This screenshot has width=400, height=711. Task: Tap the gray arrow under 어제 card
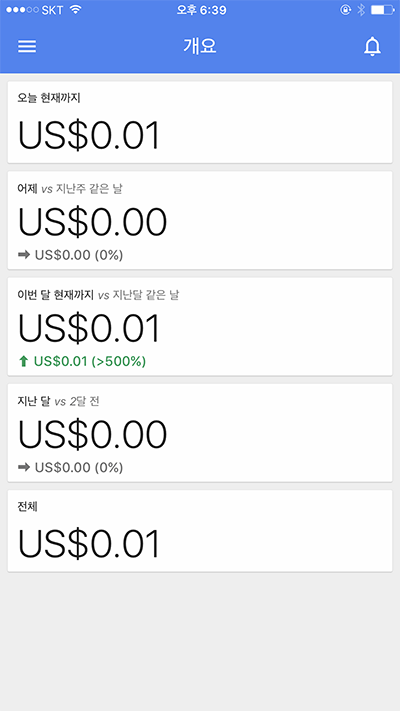click(x=24, y=255)
